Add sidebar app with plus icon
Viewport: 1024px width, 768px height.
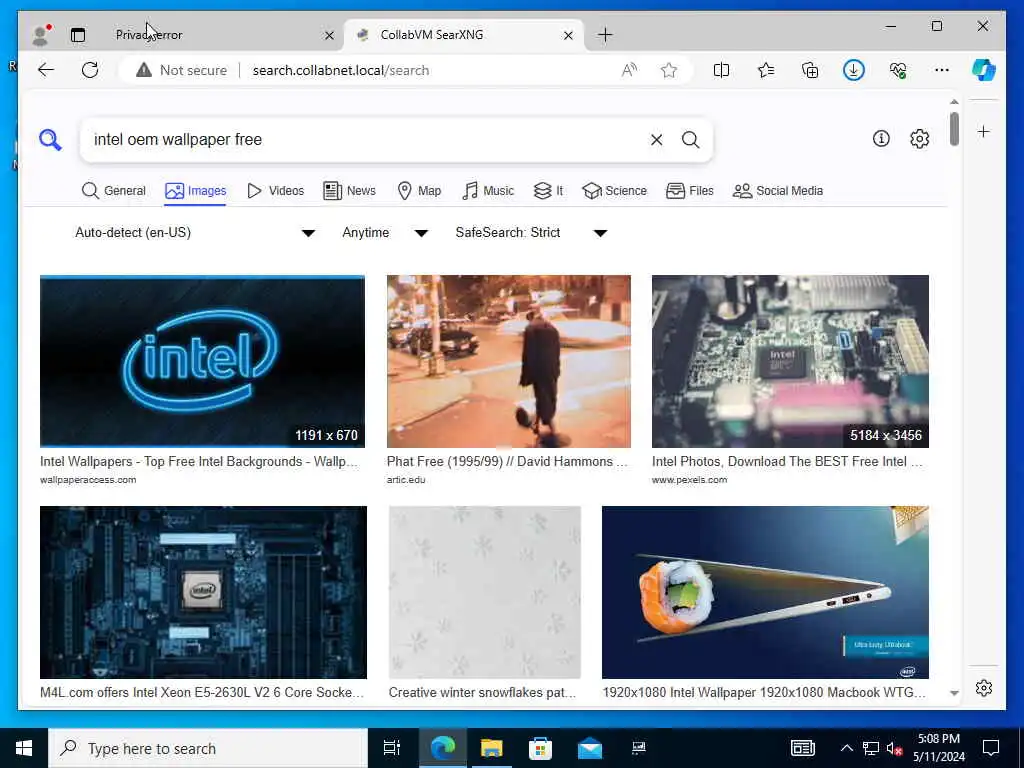(984, 132)
